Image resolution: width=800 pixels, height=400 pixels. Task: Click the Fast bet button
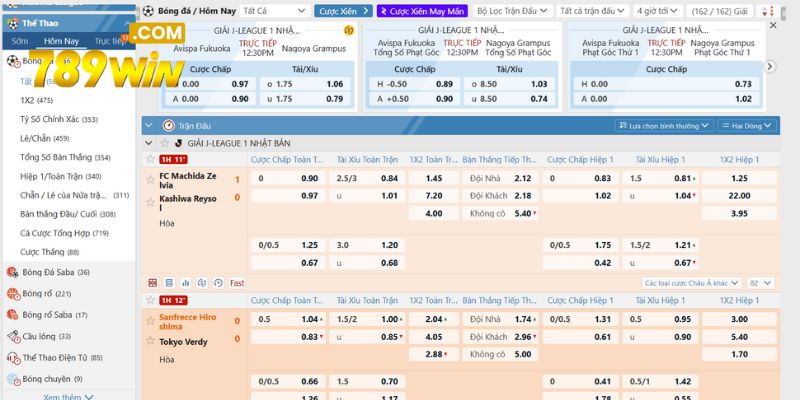(x=237, y=283)
